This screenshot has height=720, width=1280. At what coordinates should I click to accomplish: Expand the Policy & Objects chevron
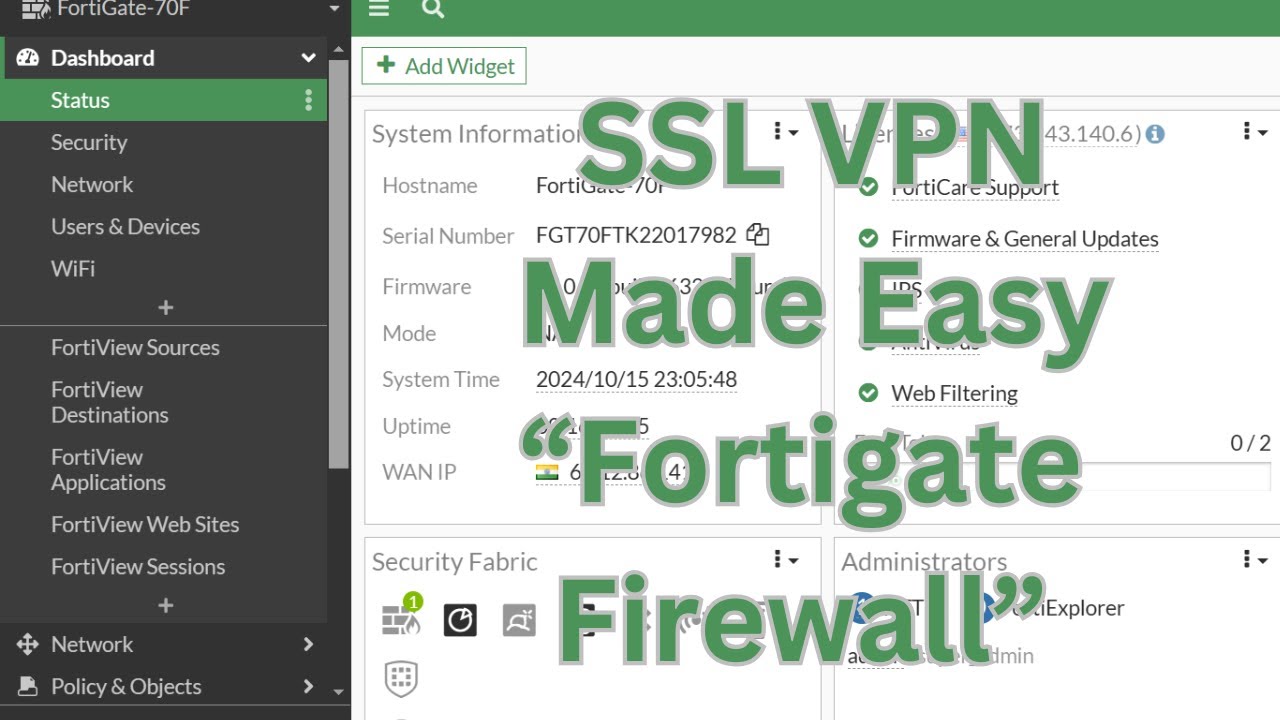[x=308, y=687]
